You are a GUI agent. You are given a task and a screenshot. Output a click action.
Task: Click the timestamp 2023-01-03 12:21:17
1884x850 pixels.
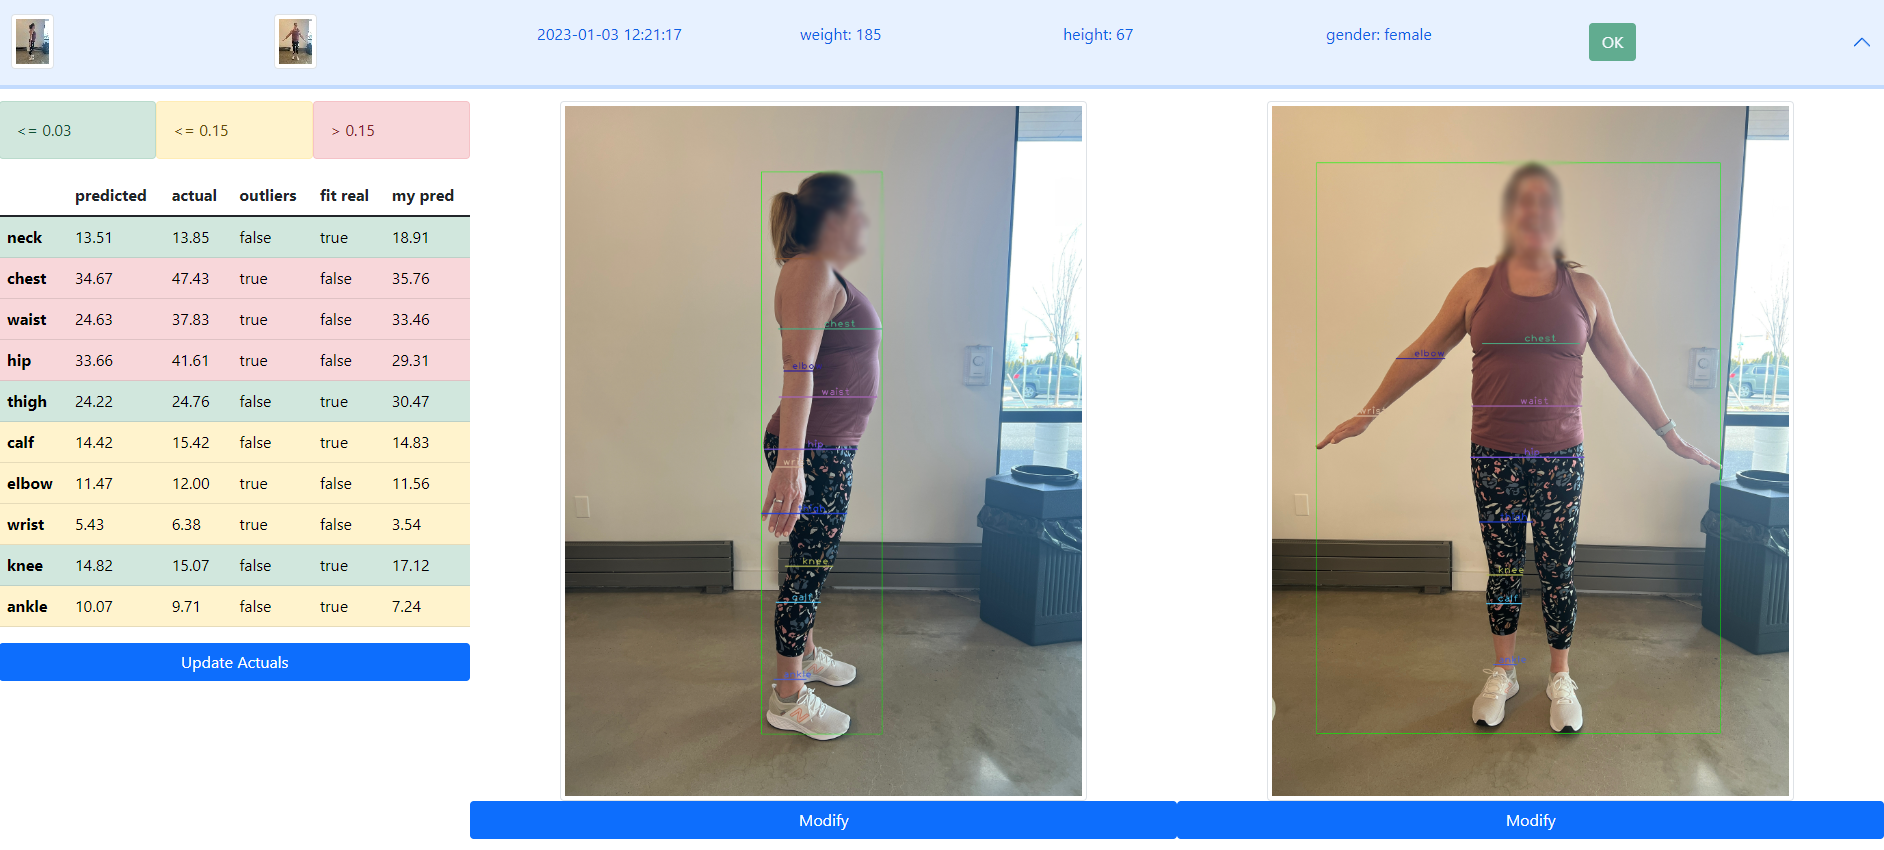pyautogui.click(x=609, y=35)
